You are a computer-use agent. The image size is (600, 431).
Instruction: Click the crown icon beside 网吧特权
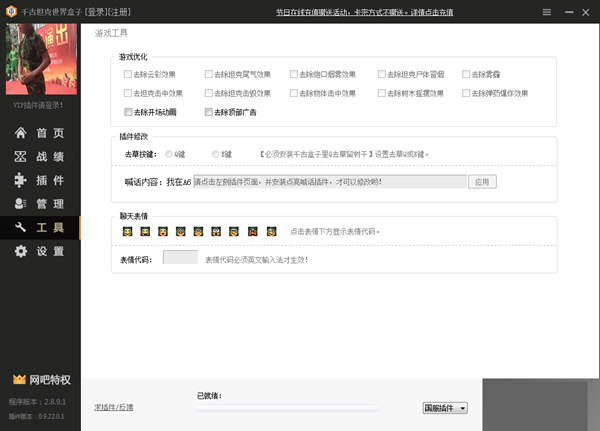point(19,379)
